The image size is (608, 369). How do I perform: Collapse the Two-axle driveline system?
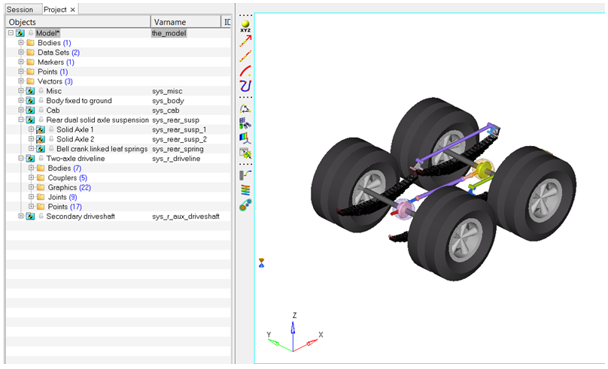point(21,158)
